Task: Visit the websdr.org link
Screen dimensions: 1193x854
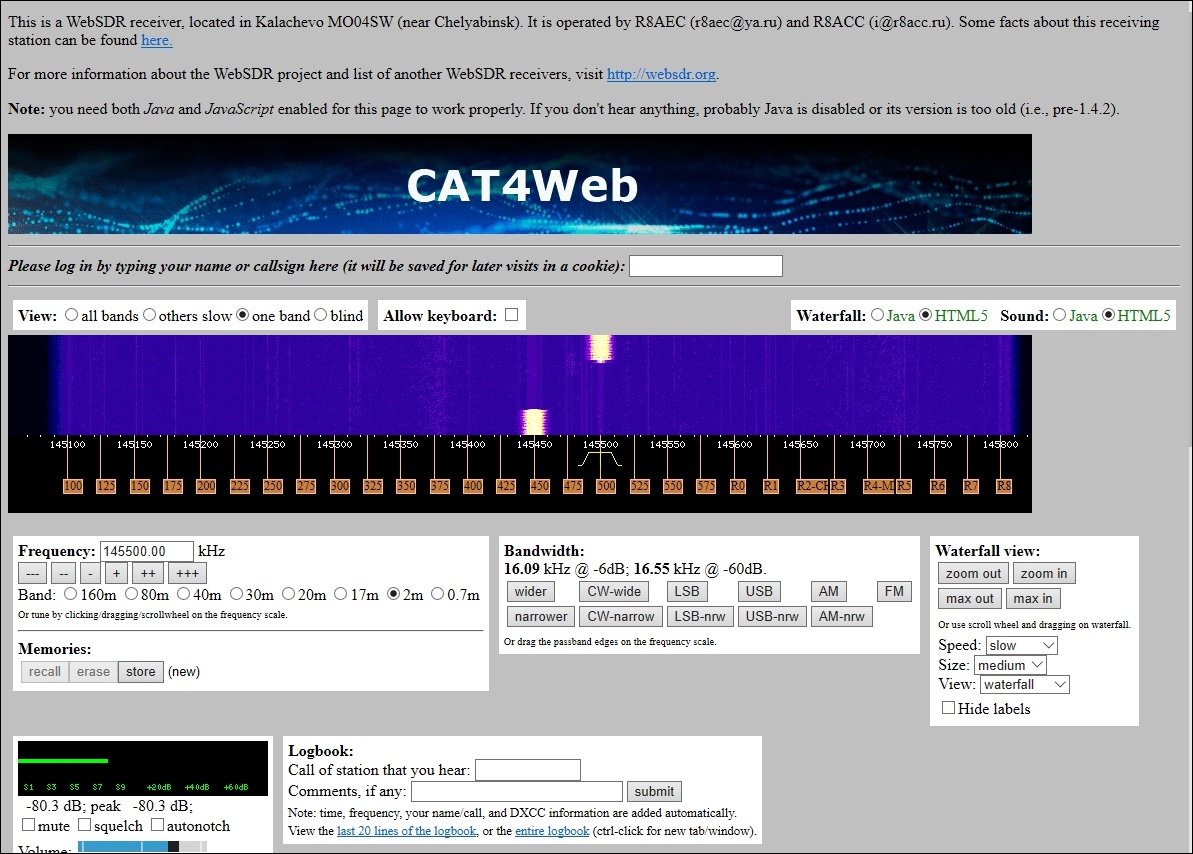Action: (661, 74)
